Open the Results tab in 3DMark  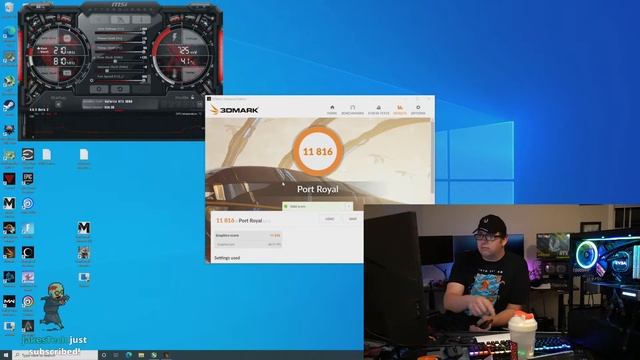tap(400, 109)
